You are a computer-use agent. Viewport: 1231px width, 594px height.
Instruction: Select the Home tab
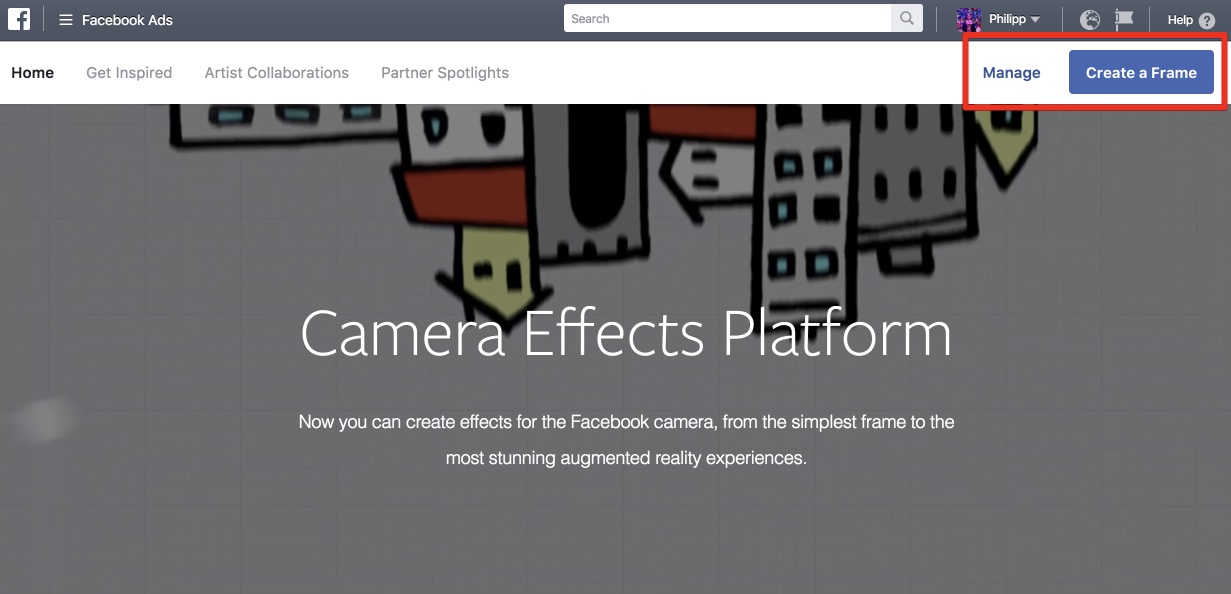pyautogui.click(x=32, y=73)
